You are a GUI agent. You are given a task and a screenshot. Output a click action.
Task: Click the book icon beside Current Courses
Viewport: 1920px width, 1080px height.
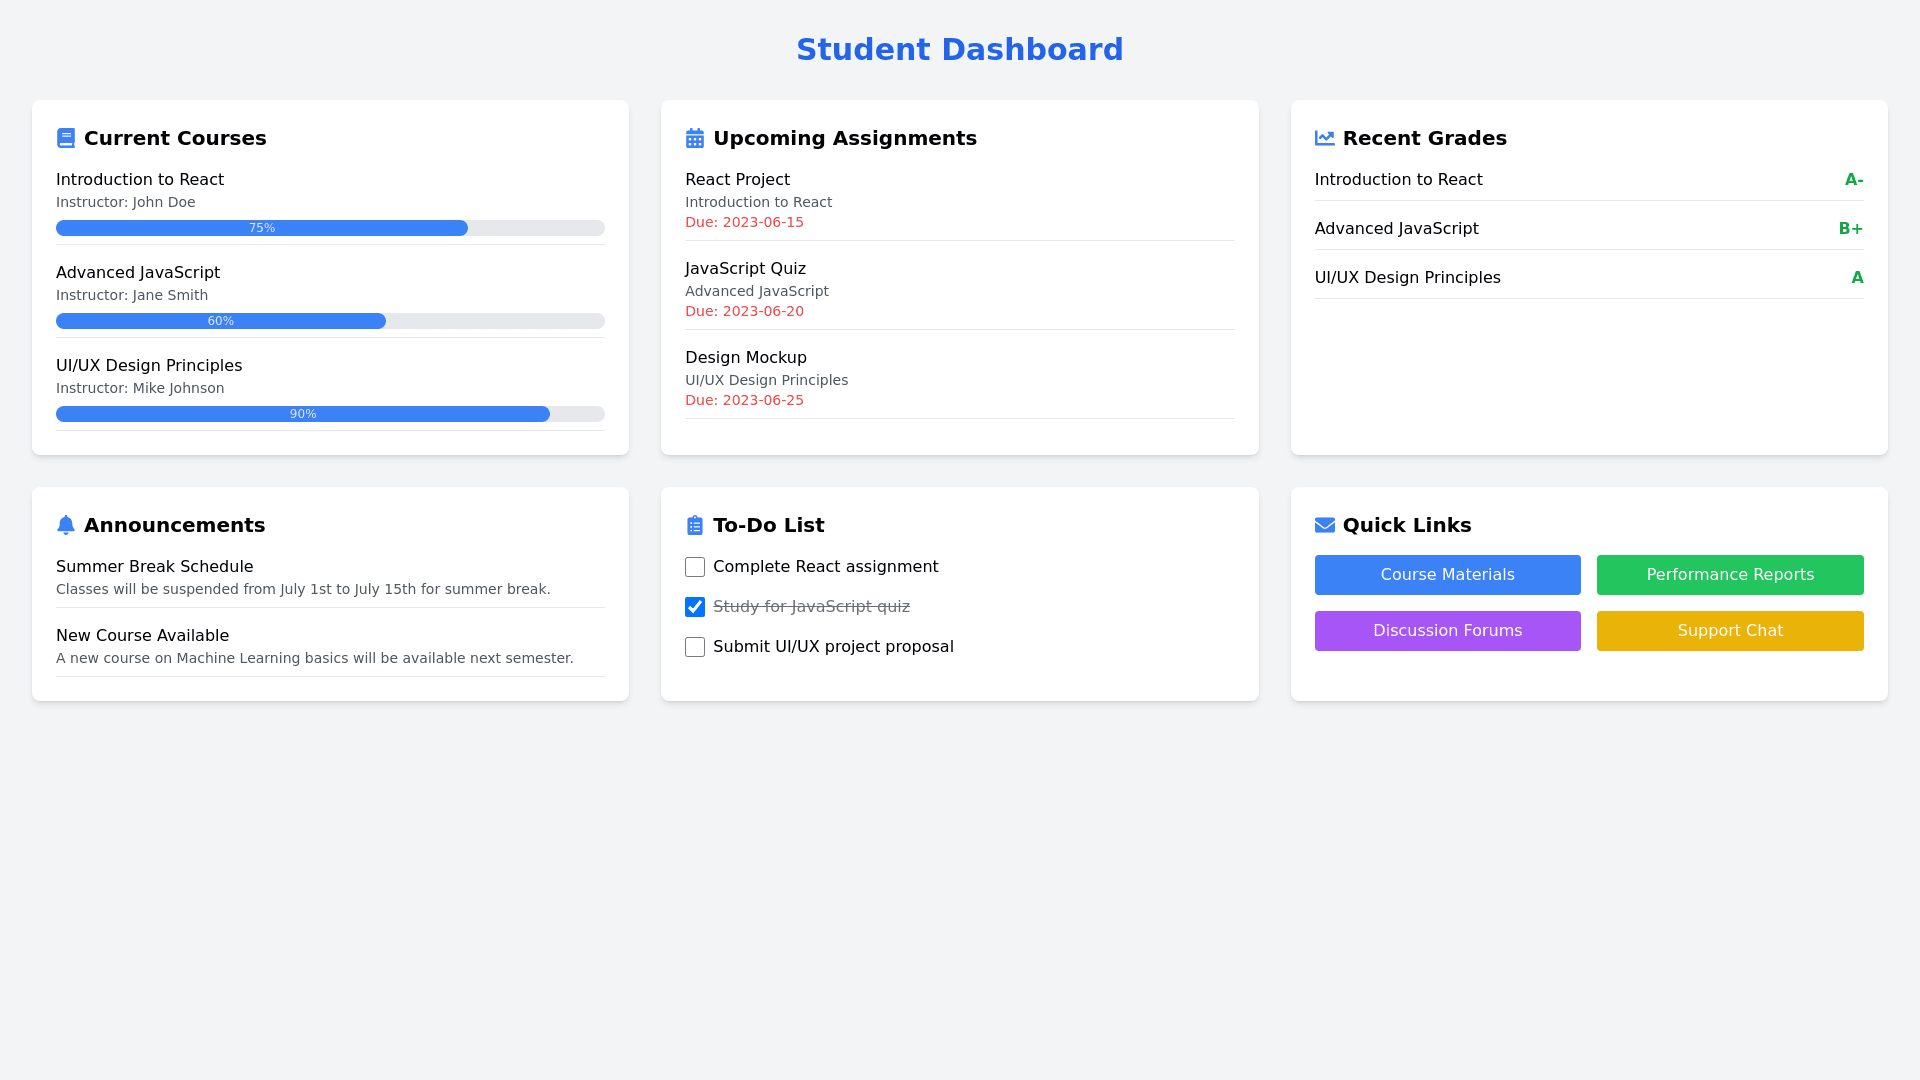(66, 138)
